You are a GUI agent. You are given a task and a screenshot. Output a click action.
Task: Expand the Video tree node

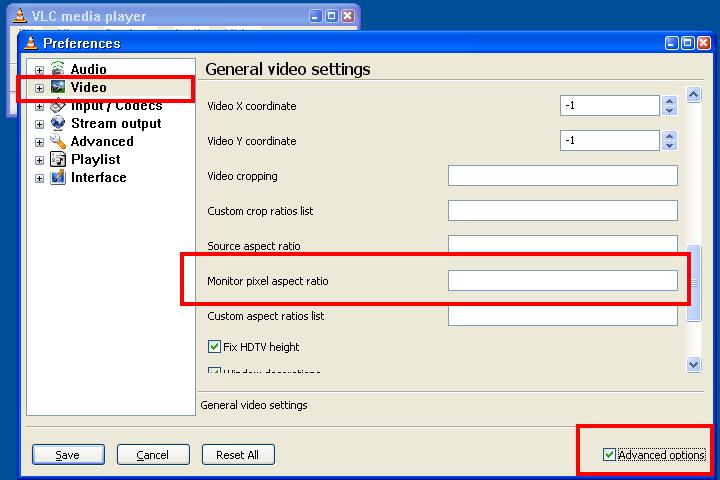39,88
